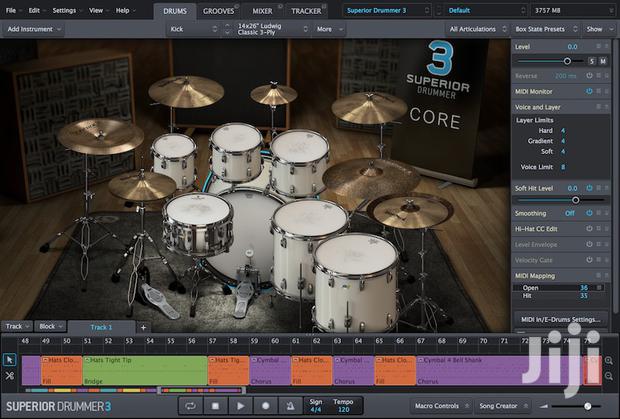Enable the Velocity Gate power button
The height and width of the screenshot is (419, 620).
pyautogui.click(x=589, y=260)
